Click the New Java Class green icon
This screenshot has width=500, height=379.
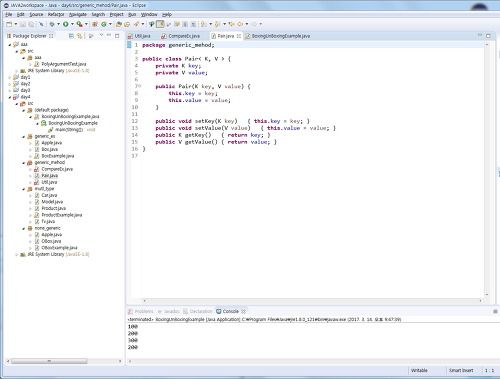104,24
